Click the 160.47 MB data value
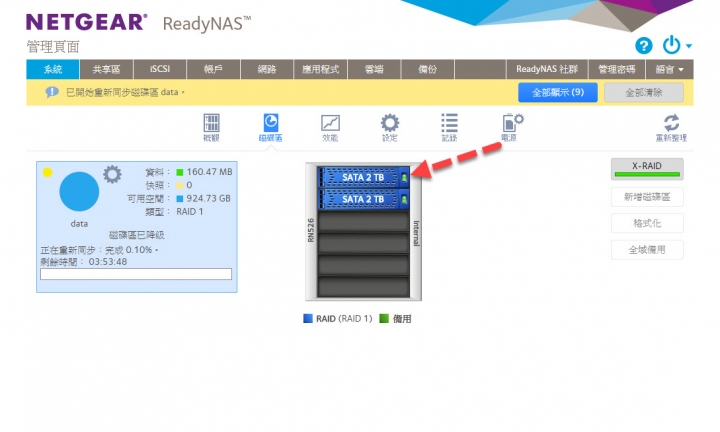This screenshot has width=720, height=432. 209,172
